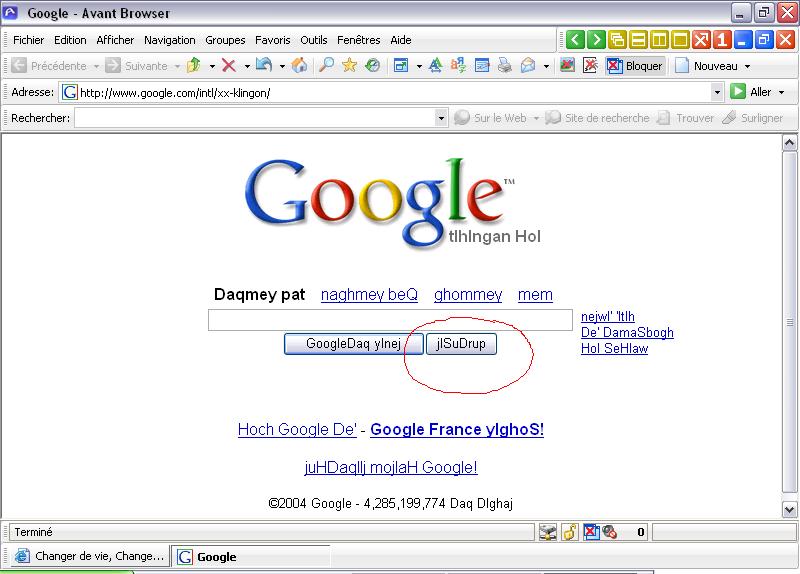
Task: Expand the Suivante history dropdown arrow
Action: pos(177,66)
